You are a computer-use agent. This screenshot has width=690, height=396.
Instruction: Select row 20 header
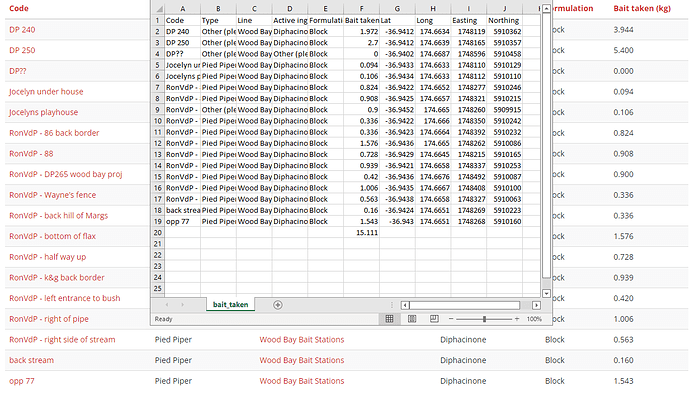158,233
